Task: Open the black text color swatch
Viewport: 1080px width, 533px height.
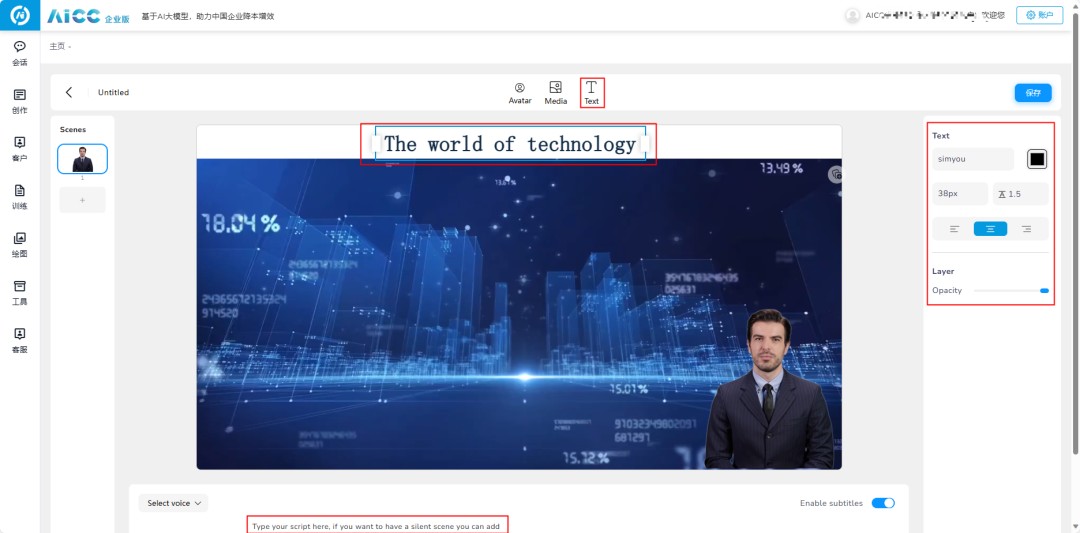Action: pos(1037,159)
